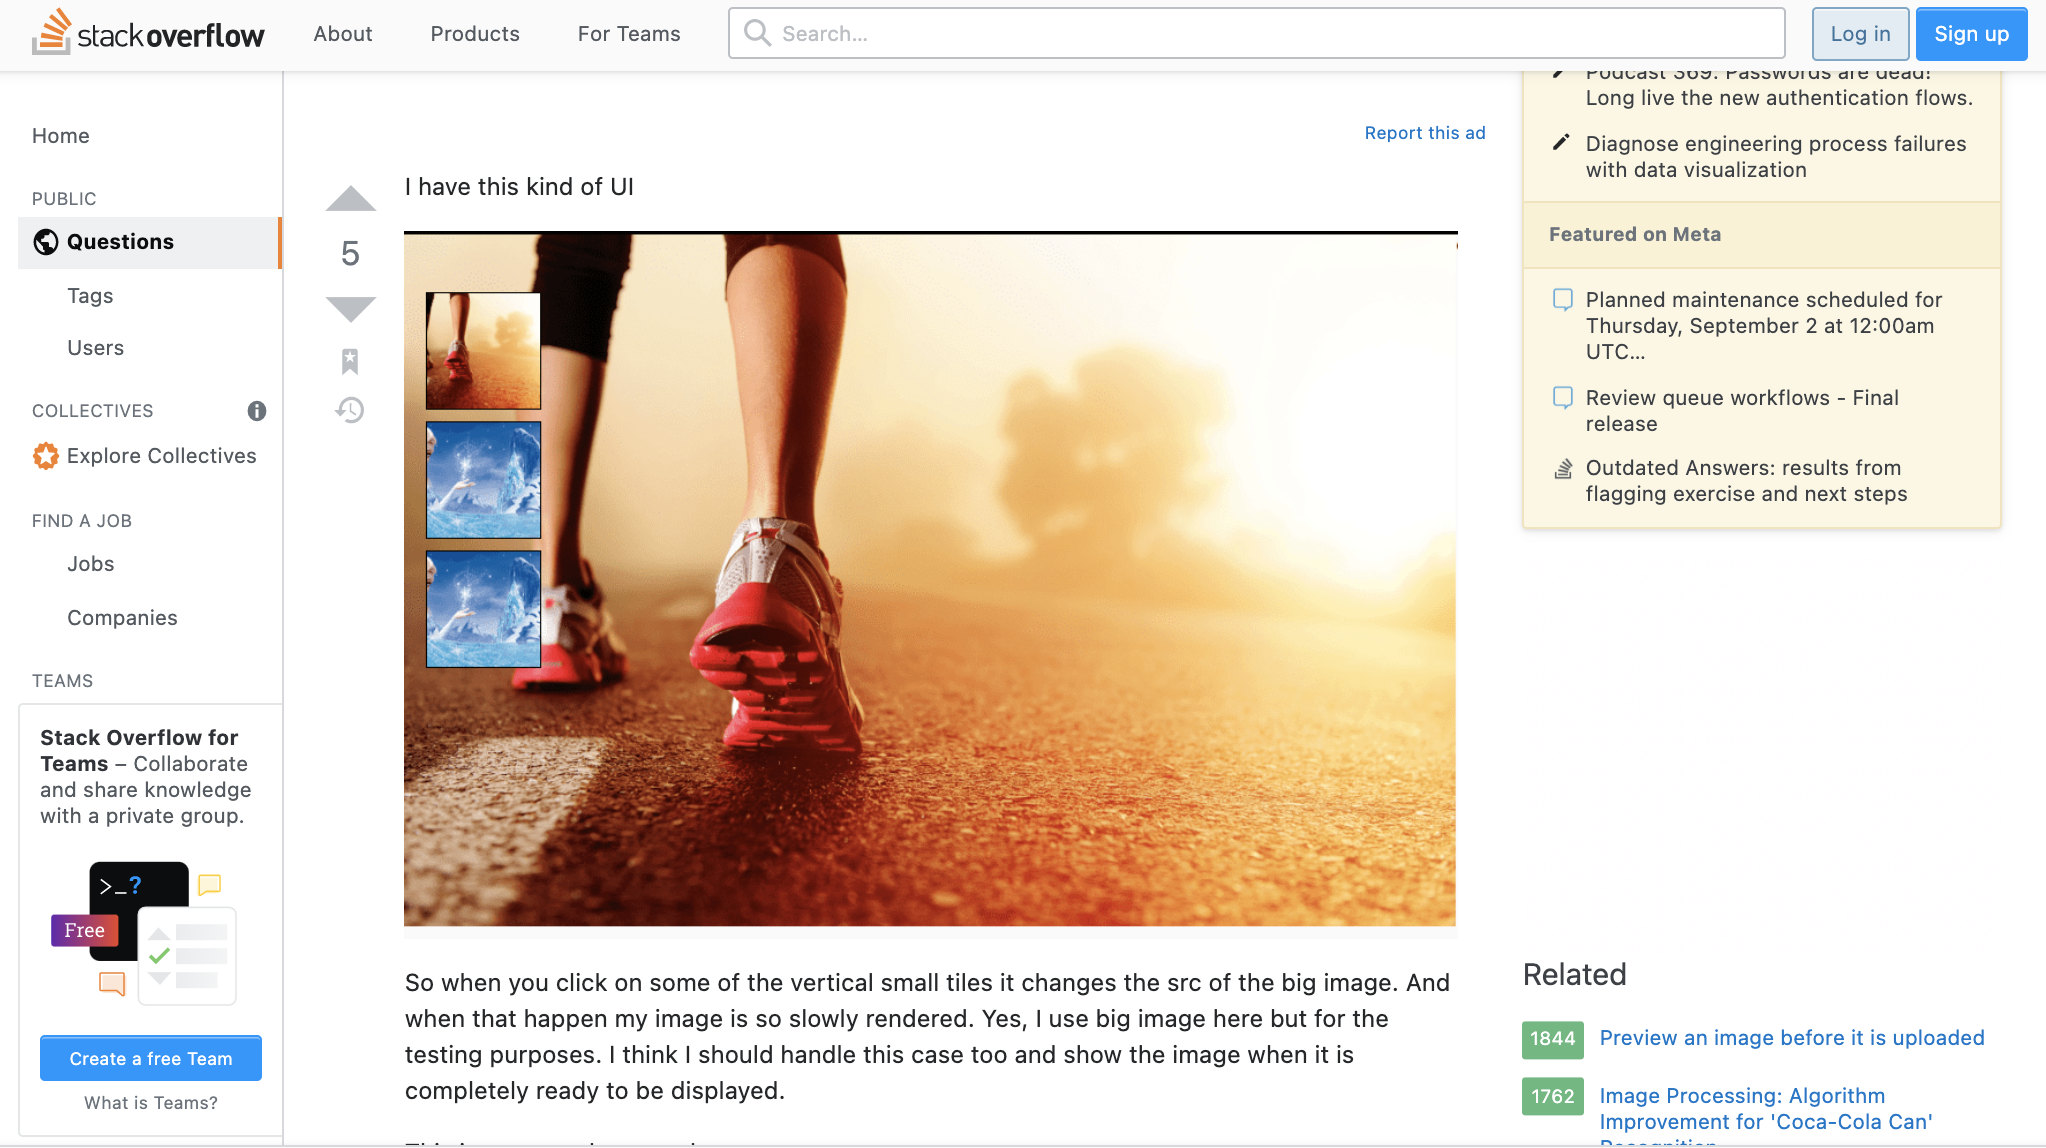Click the Report this ad link
2046x1148 pixels.
1425,133
